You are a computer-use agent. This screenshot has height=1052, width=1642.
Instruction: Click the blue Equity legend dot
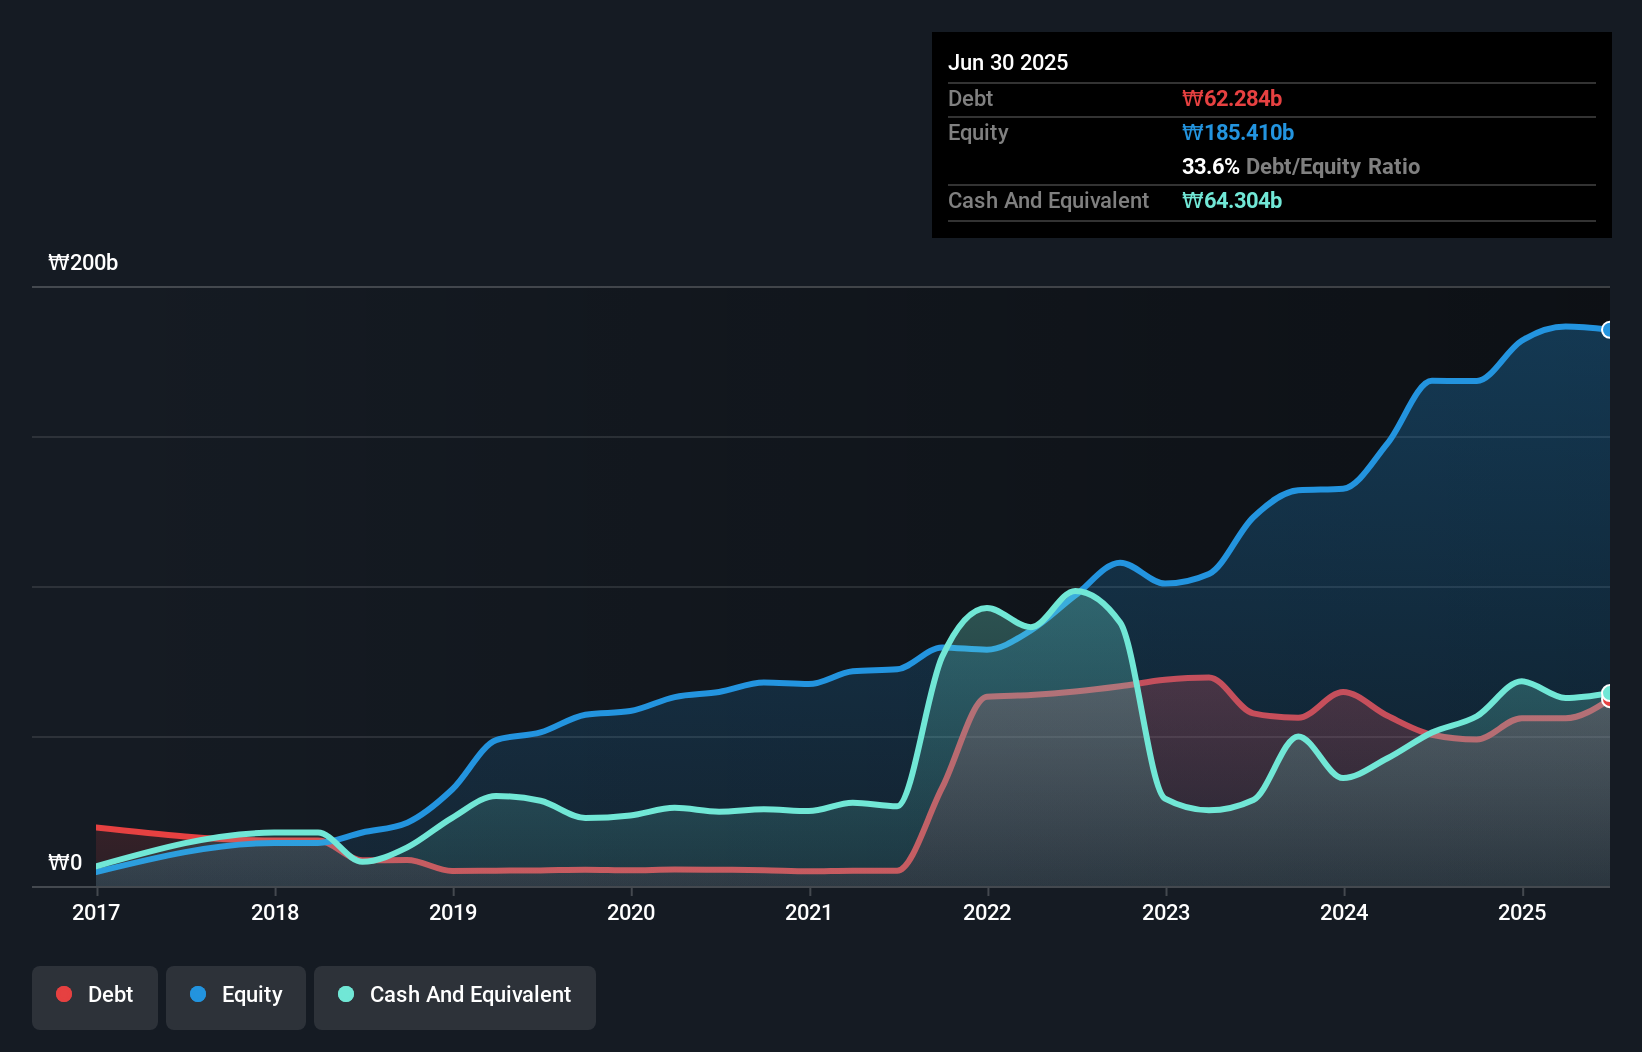tap(199, 994)
